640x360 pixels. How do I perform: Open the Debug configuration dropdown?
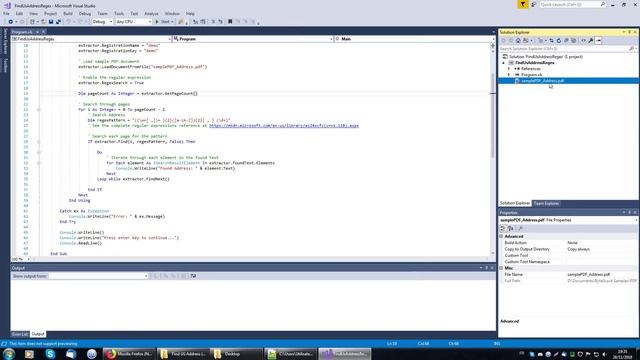(x=102, y=22)
